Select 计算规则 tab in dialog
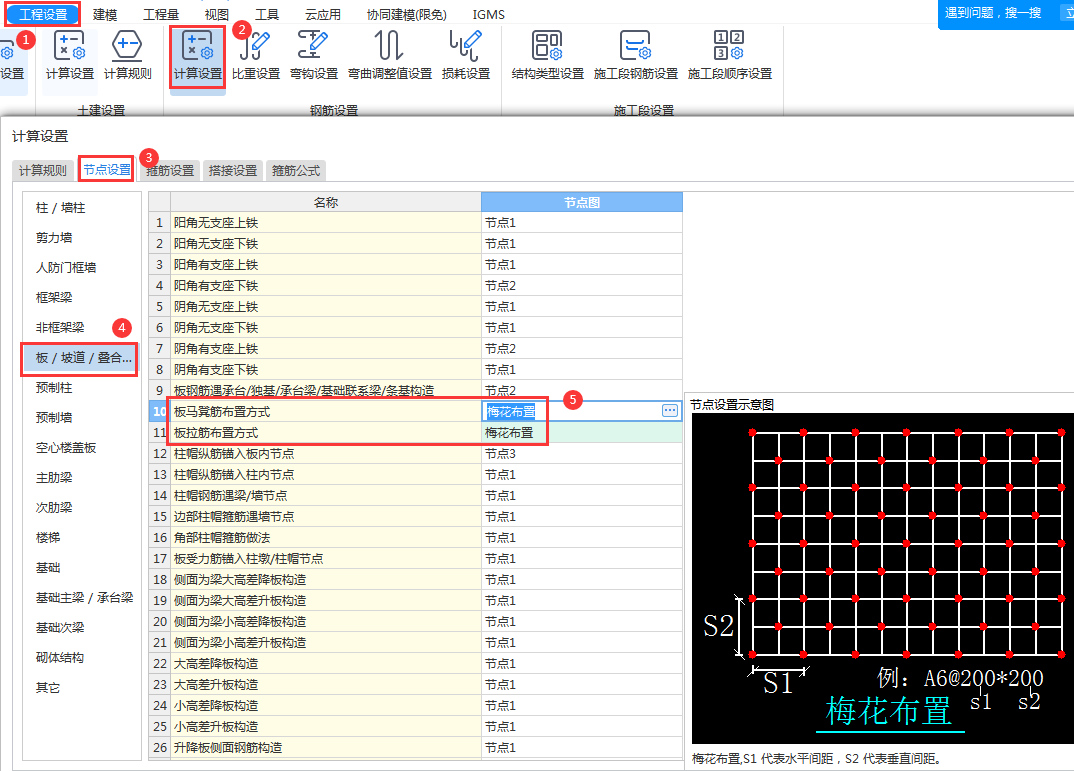The image size is (1074, 771). (42, 170)
